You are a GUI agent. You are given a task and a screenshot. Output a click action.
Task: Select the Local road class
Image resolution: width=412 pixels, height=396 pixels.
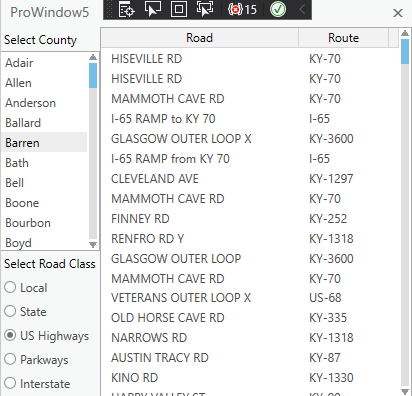(26, 288)
